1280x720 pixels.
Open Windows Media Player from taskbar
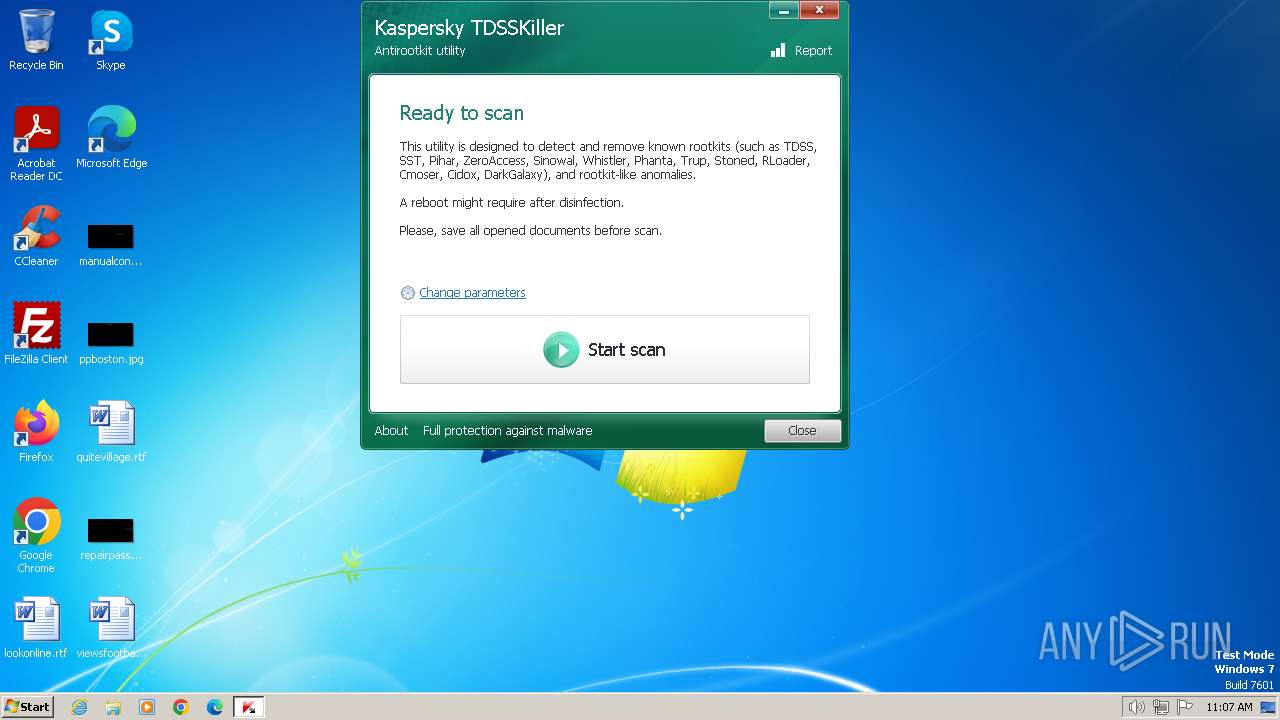[147, 707]
